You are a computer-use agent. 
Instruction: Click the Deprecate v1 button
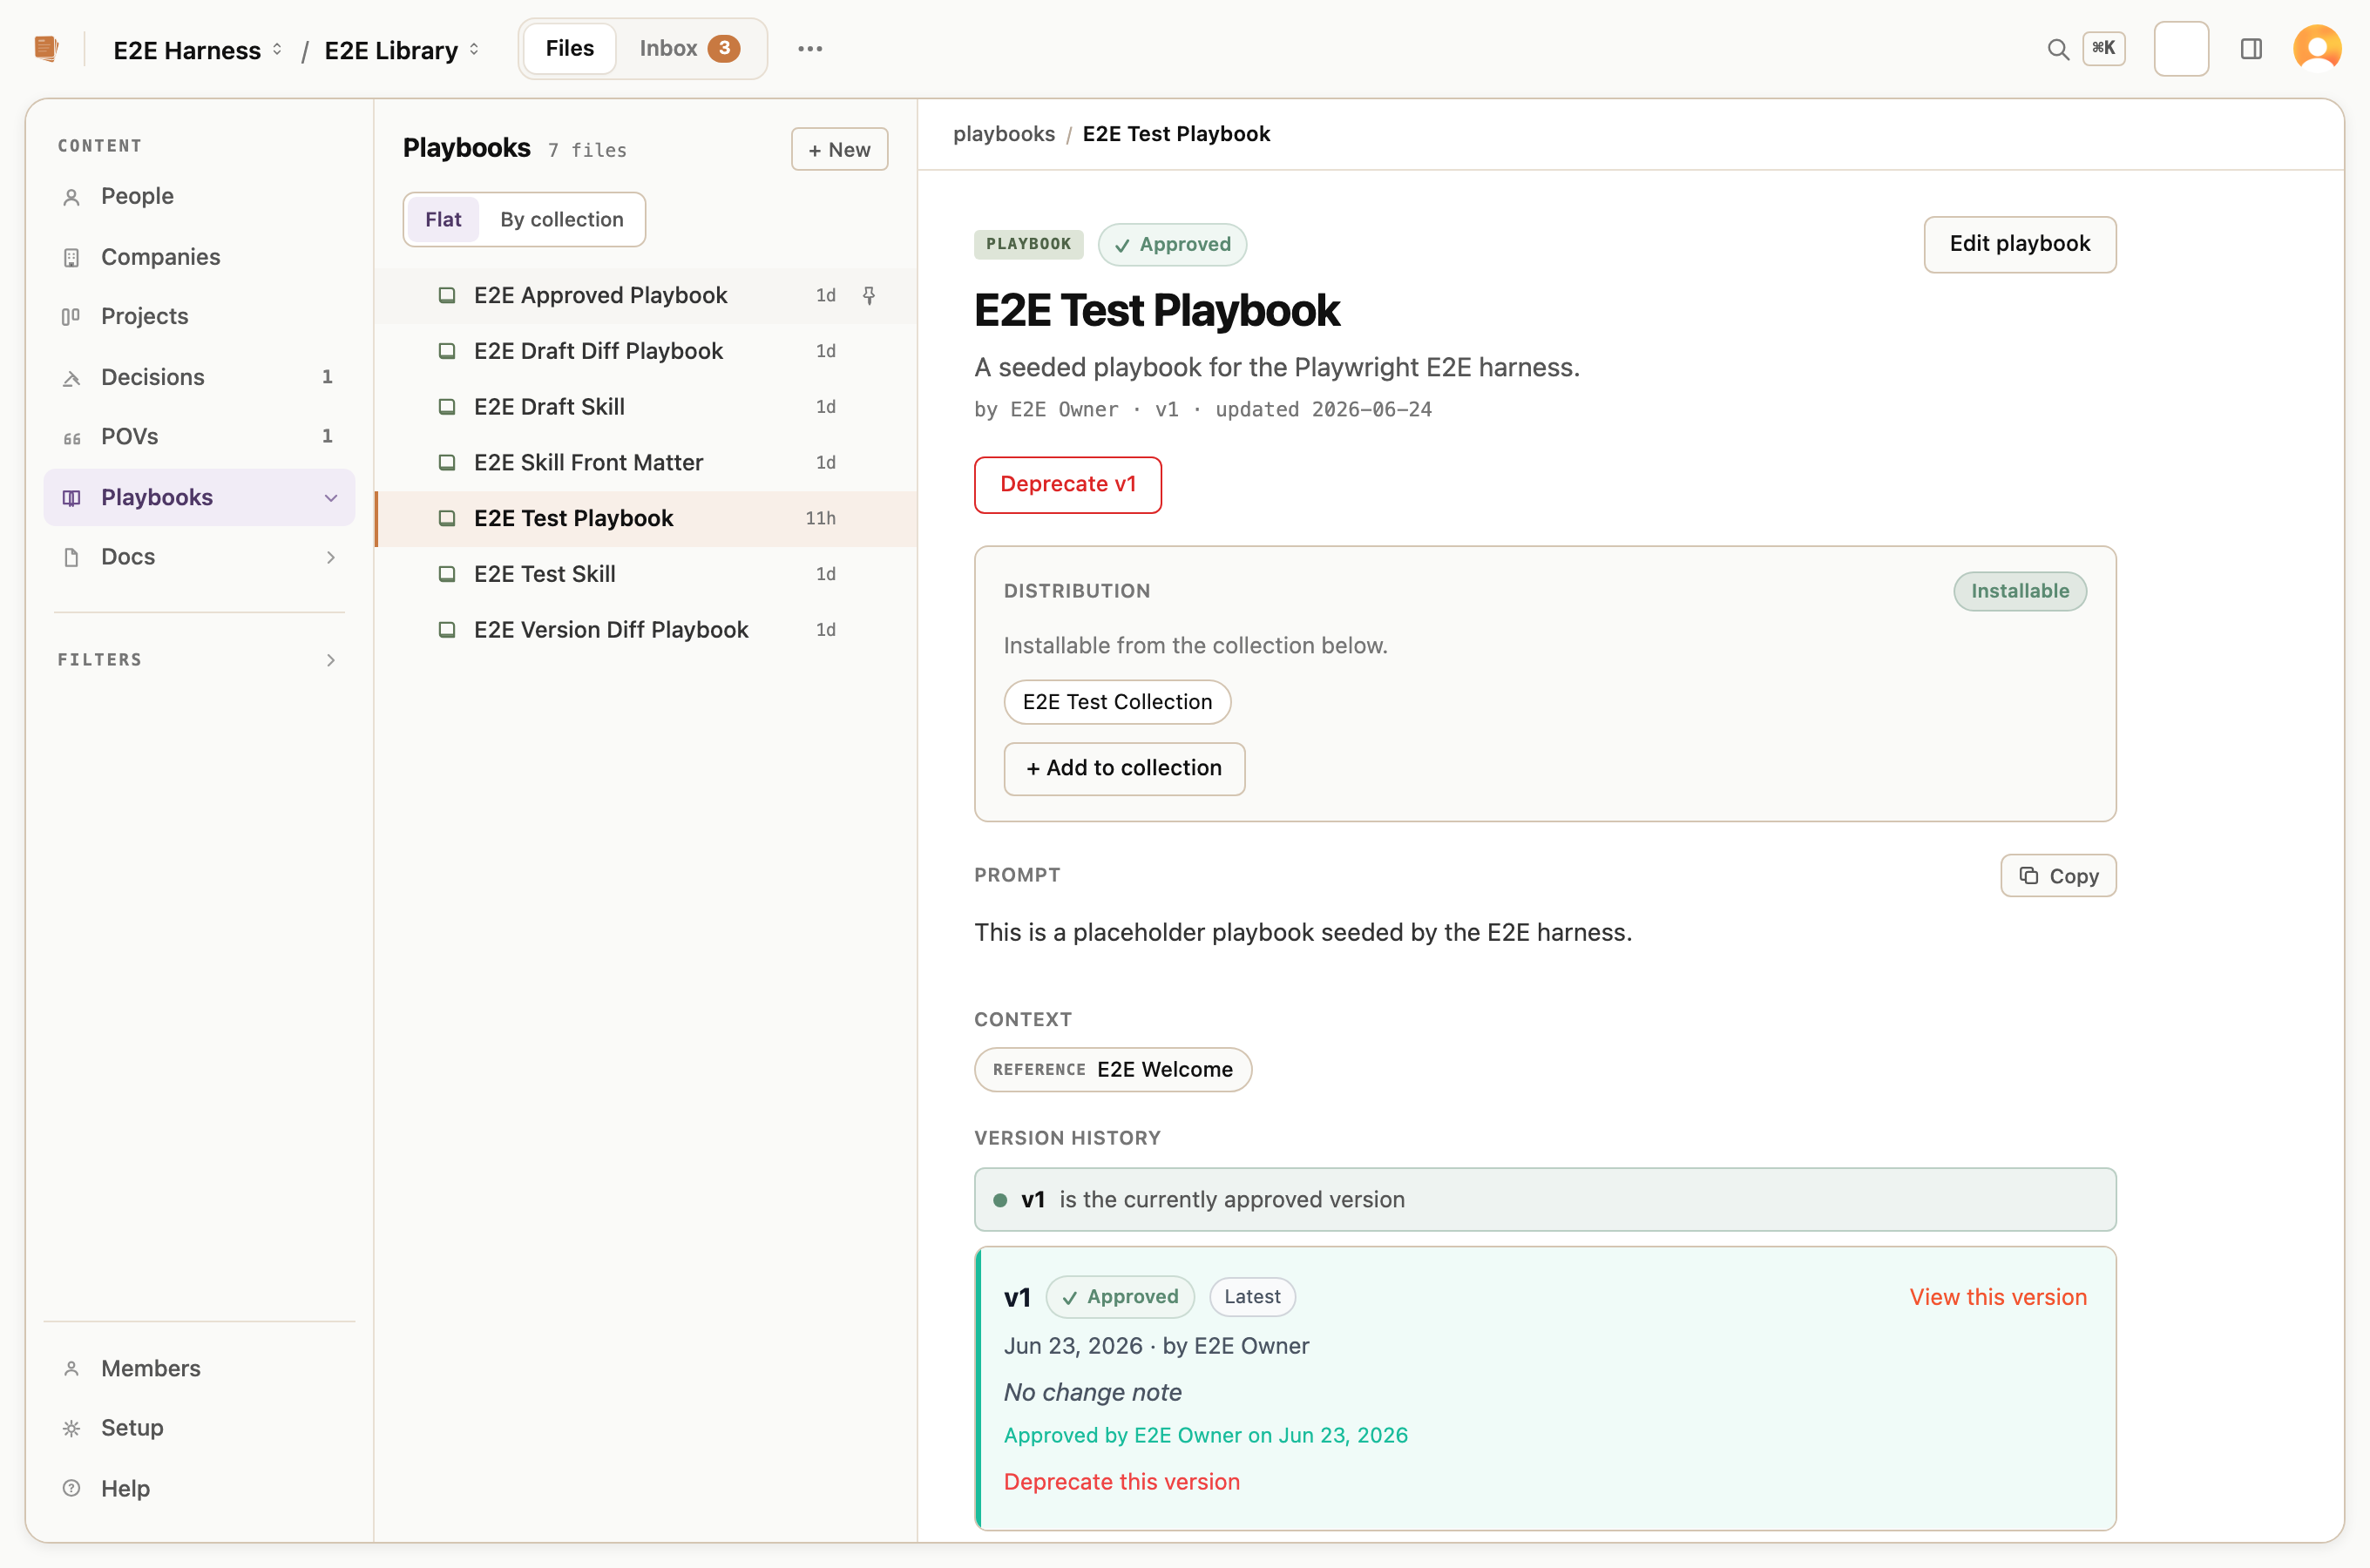tap(1067, 484)
